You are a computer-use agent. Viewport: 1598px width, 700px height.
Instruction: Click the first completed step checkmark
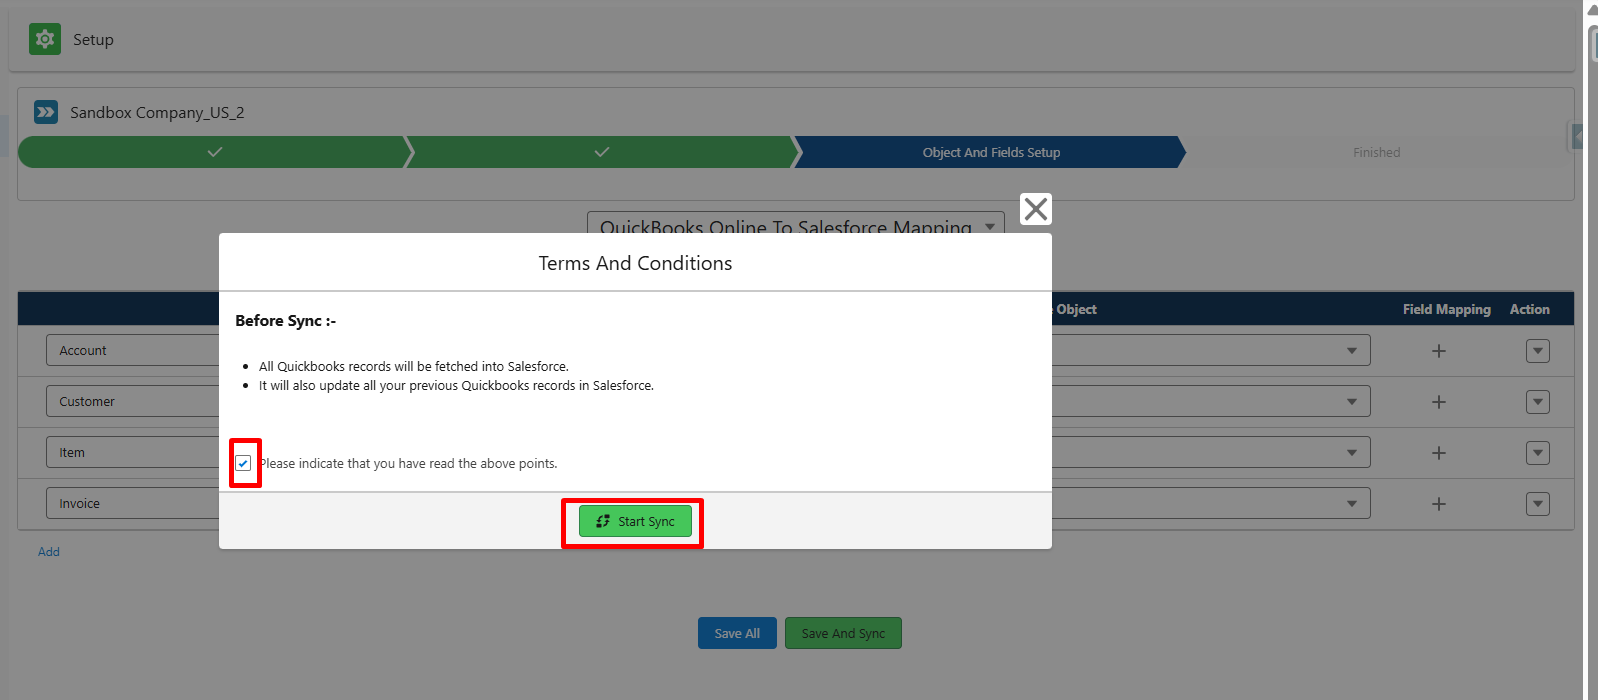pos(214,152)
